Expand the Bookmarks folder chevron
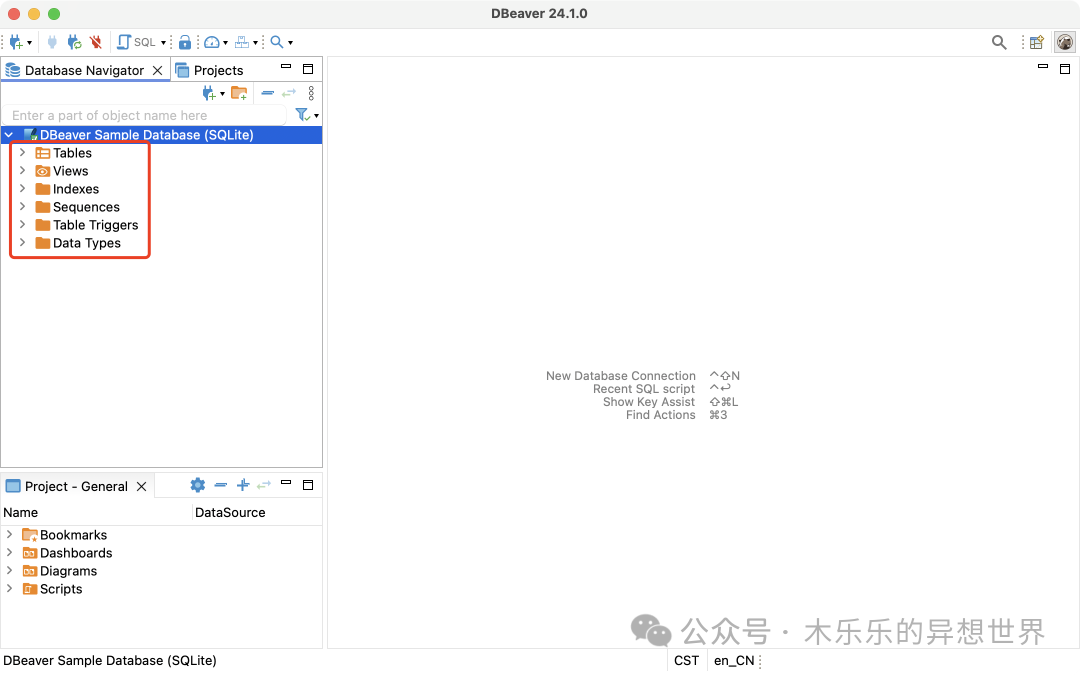This screenshot has width=1080, height=675. [9, 534]
